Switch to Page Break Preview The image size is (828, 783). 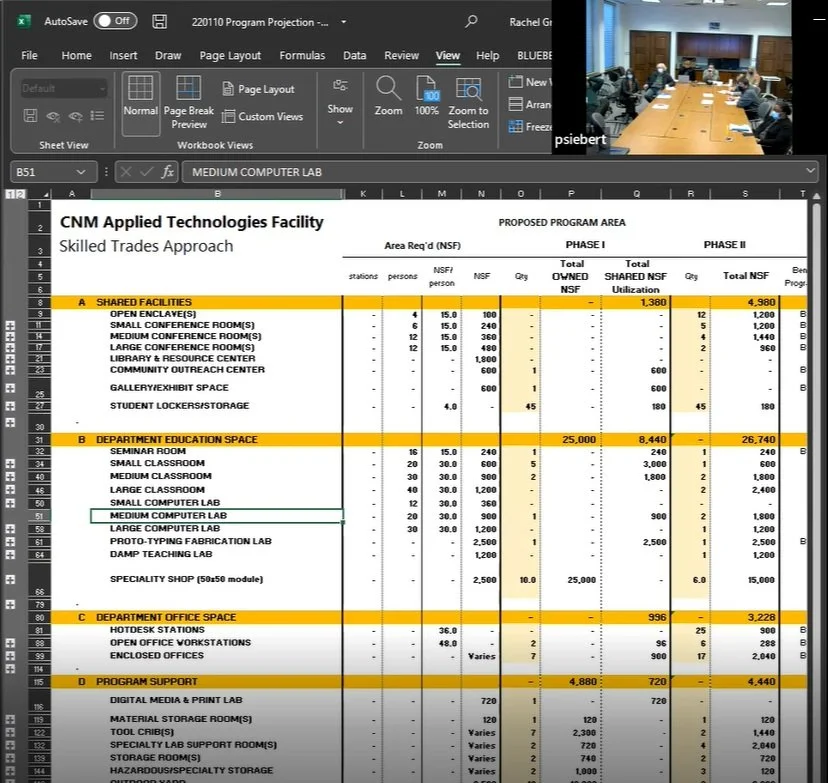point(189,103)
